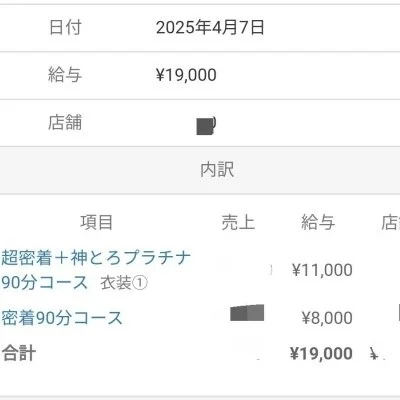This screenshot has width=400, height=400.
Task: Click the ¥11,000 pay amount
Action: click(x=322, y=270)
